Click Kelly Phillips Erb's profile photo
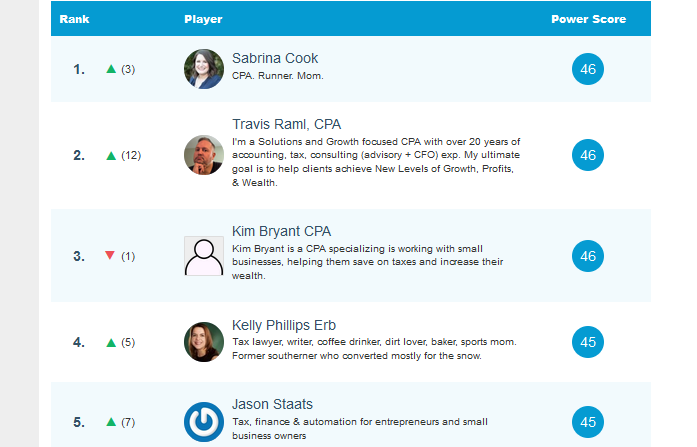This screenshot has height=447, width=697. tap(204, 342)
